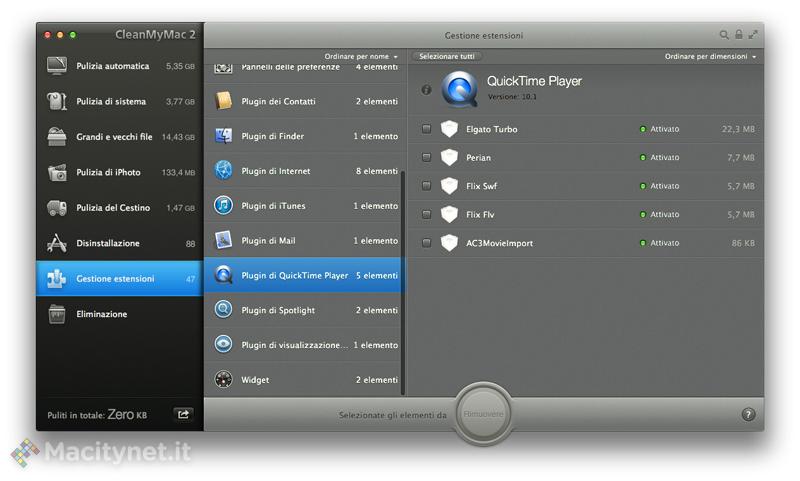Open Ordinare per dimensioni dropdown
This screenshot has width=800, height=481.
(710, 56)
